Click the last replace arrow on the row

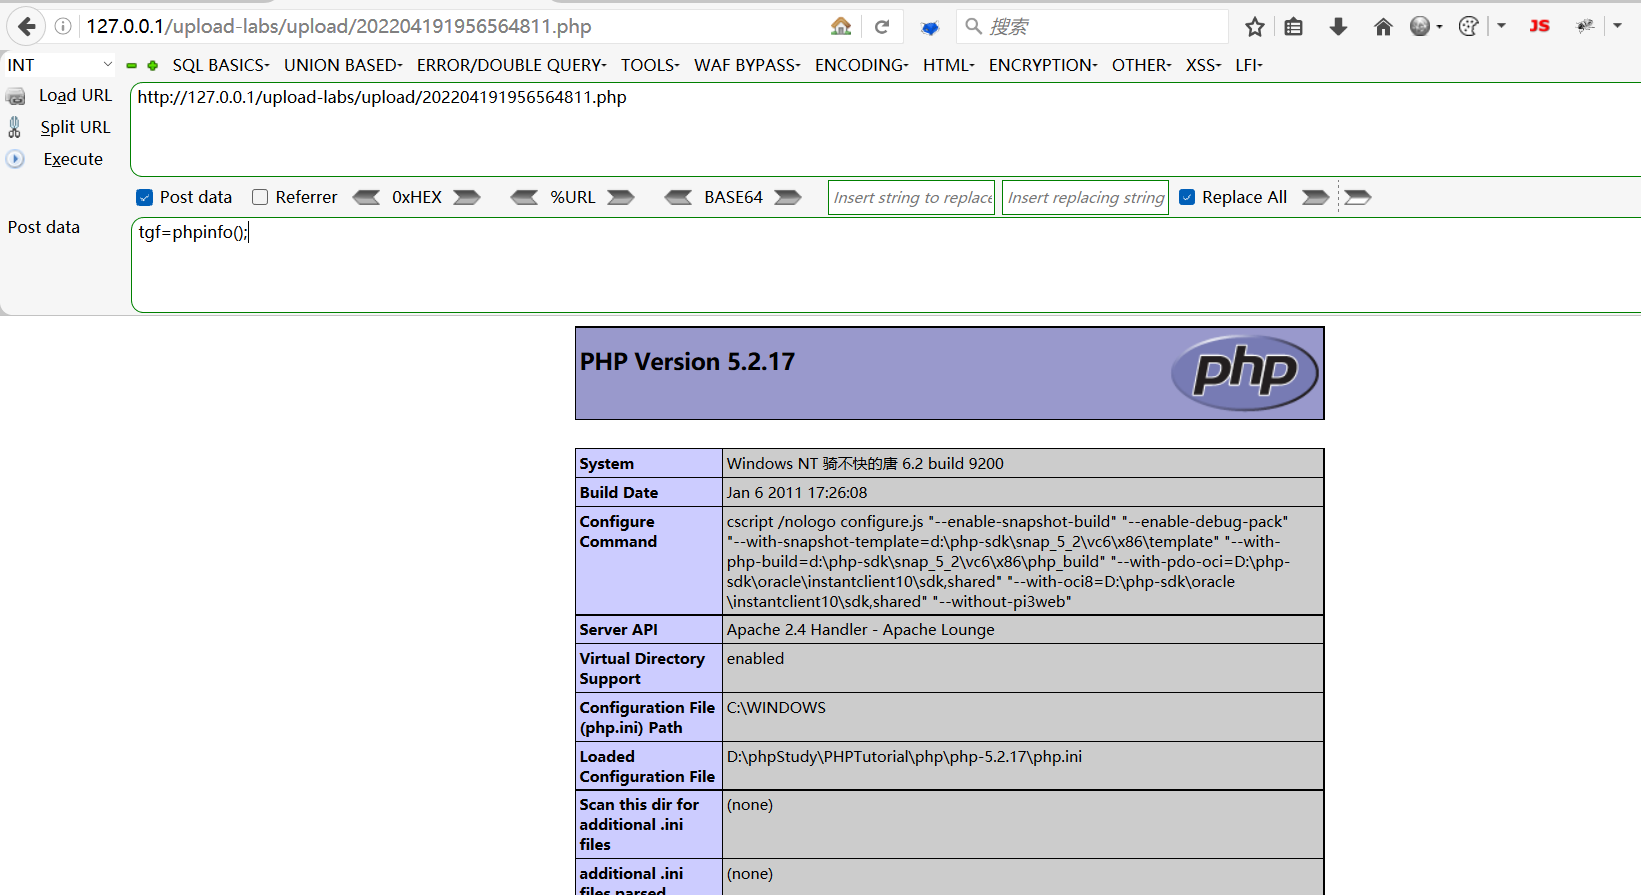coord(1357,197)
